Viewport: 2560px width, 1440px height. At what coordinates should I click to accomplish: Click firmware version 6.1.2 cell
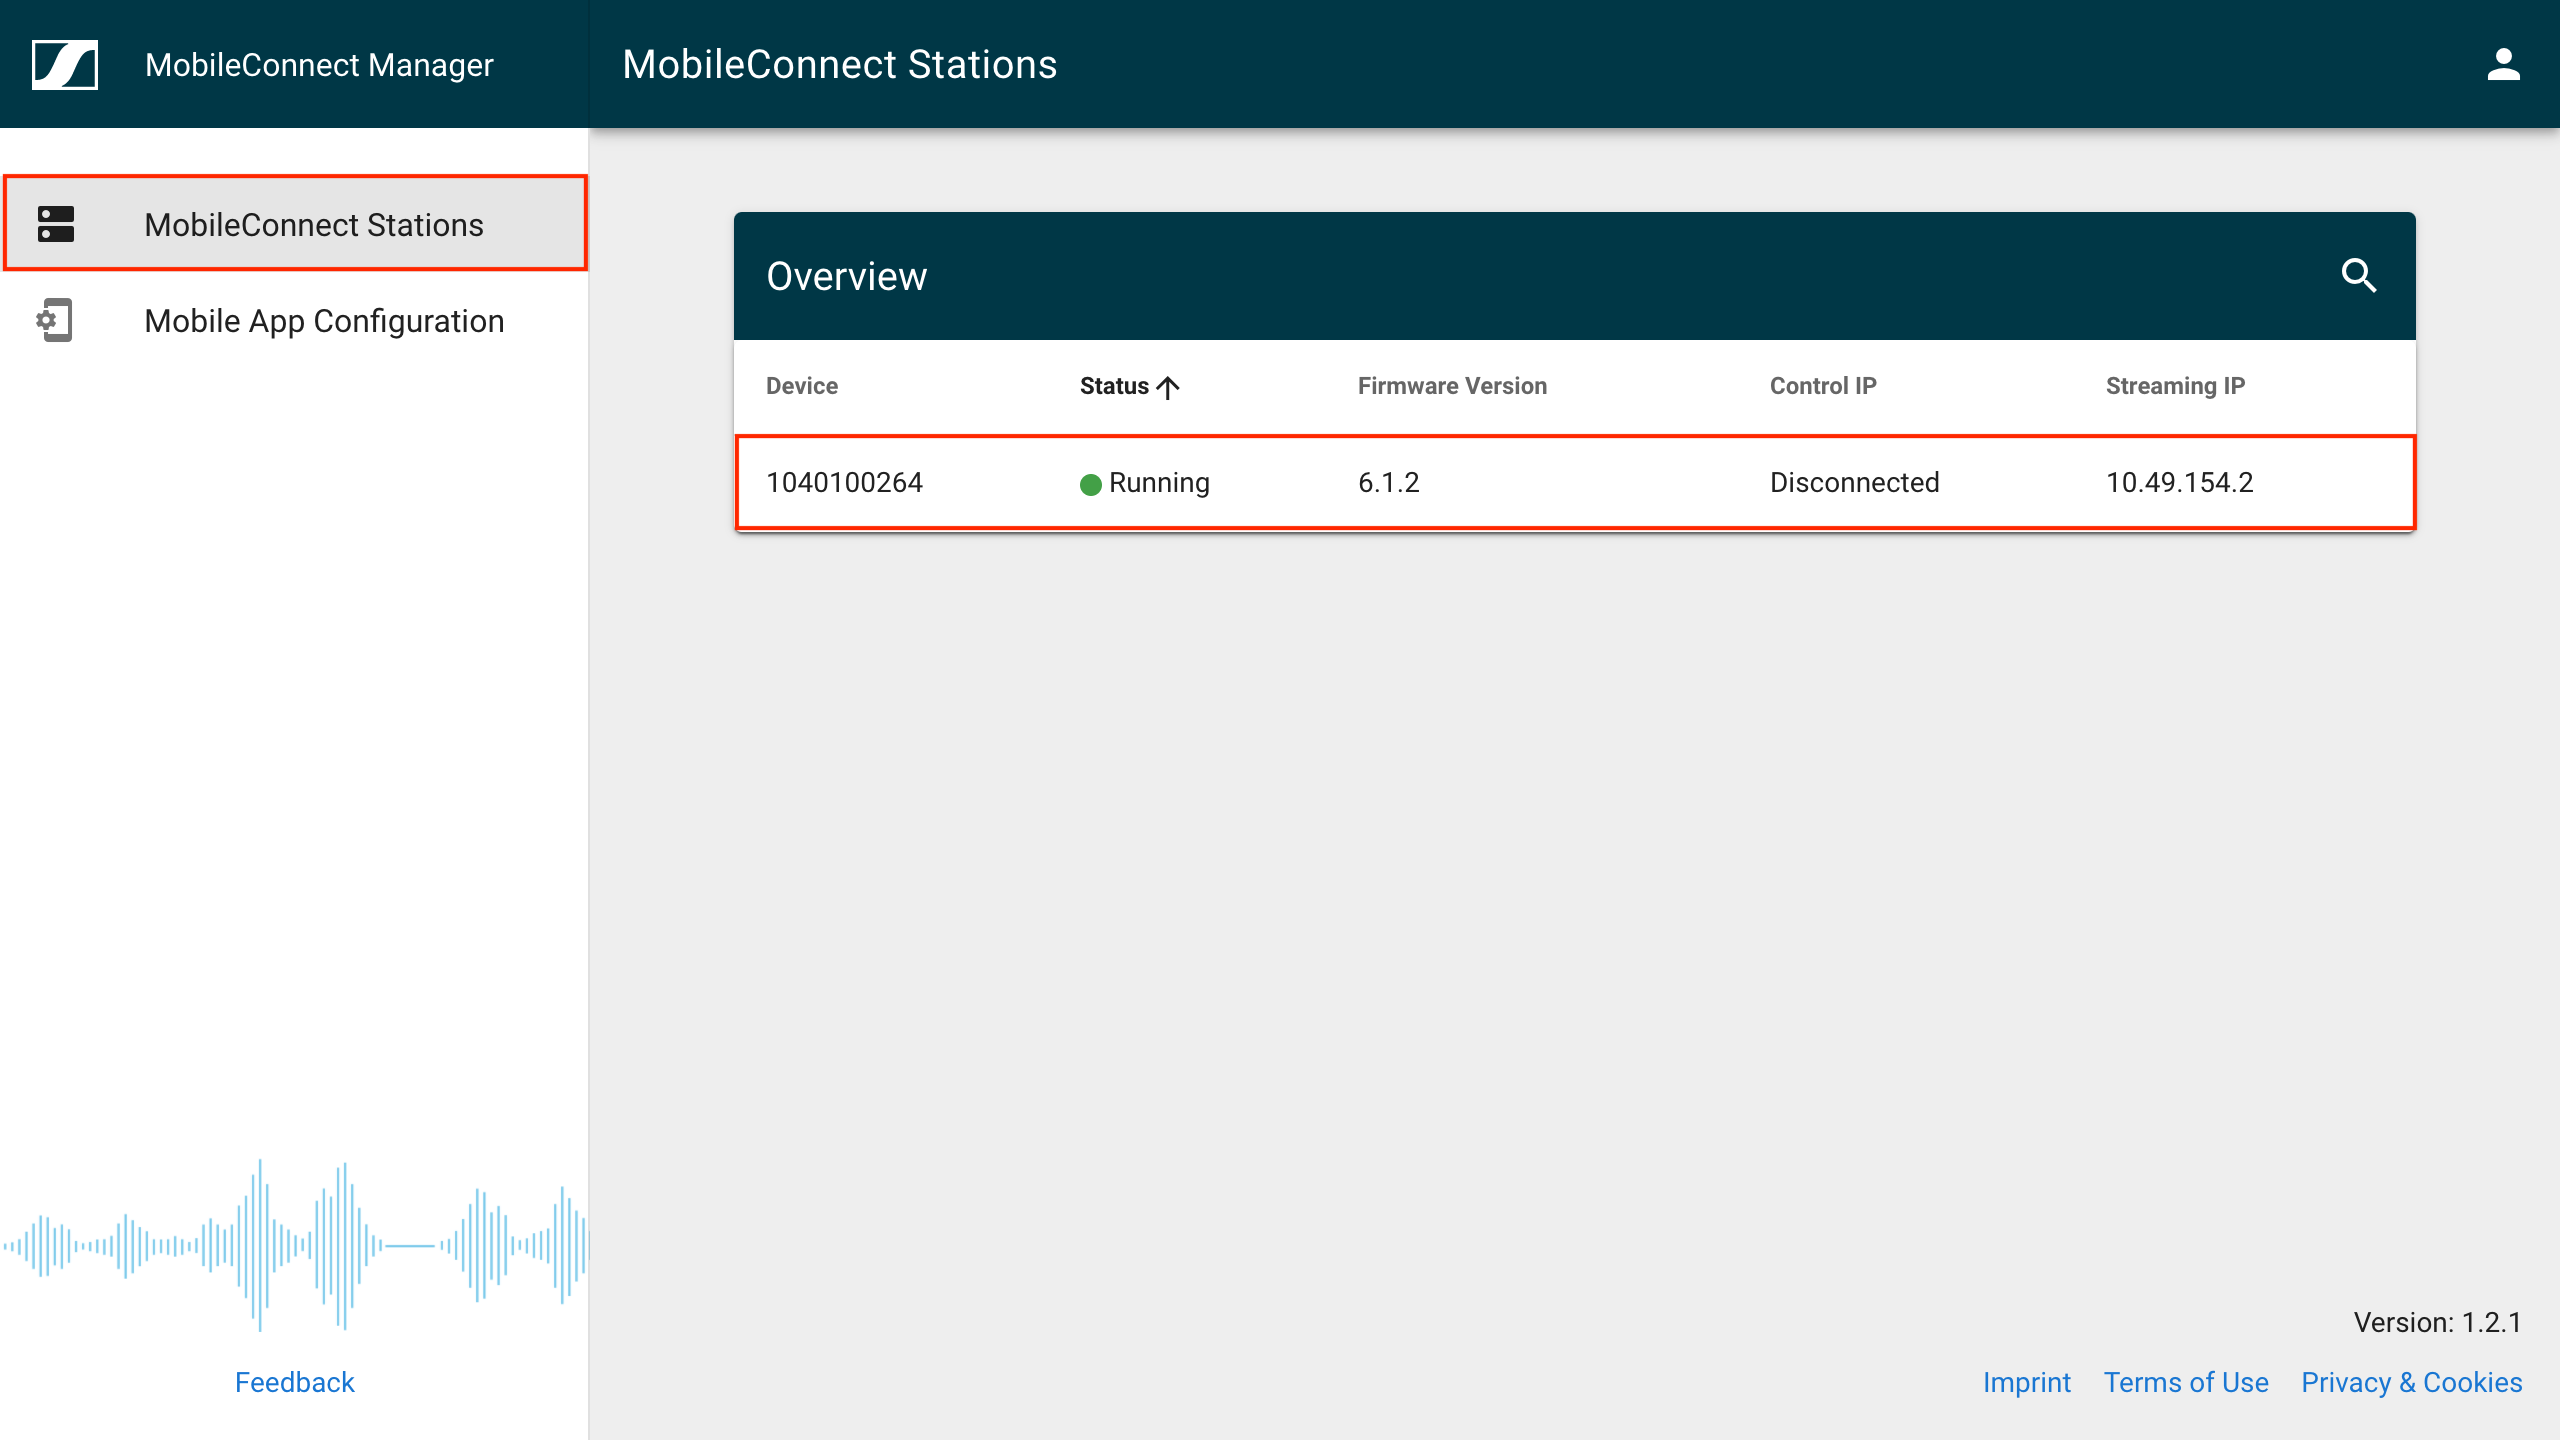pos(1388,482)
